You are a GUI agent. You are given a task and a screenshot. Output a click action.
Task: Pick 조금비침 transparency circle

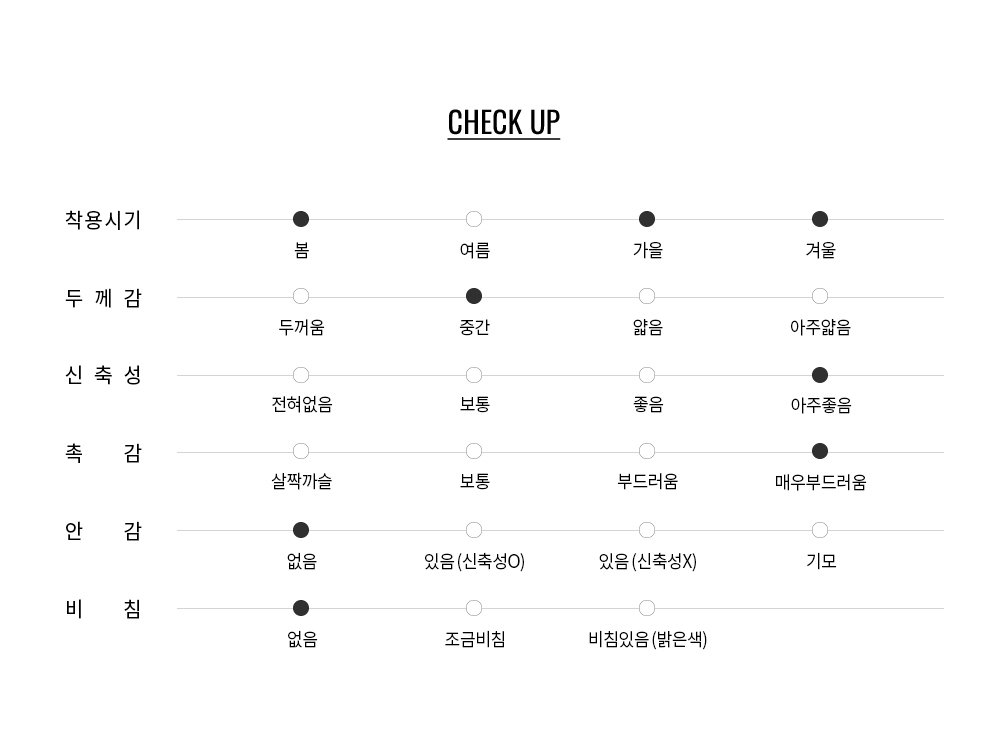[474, 608]
